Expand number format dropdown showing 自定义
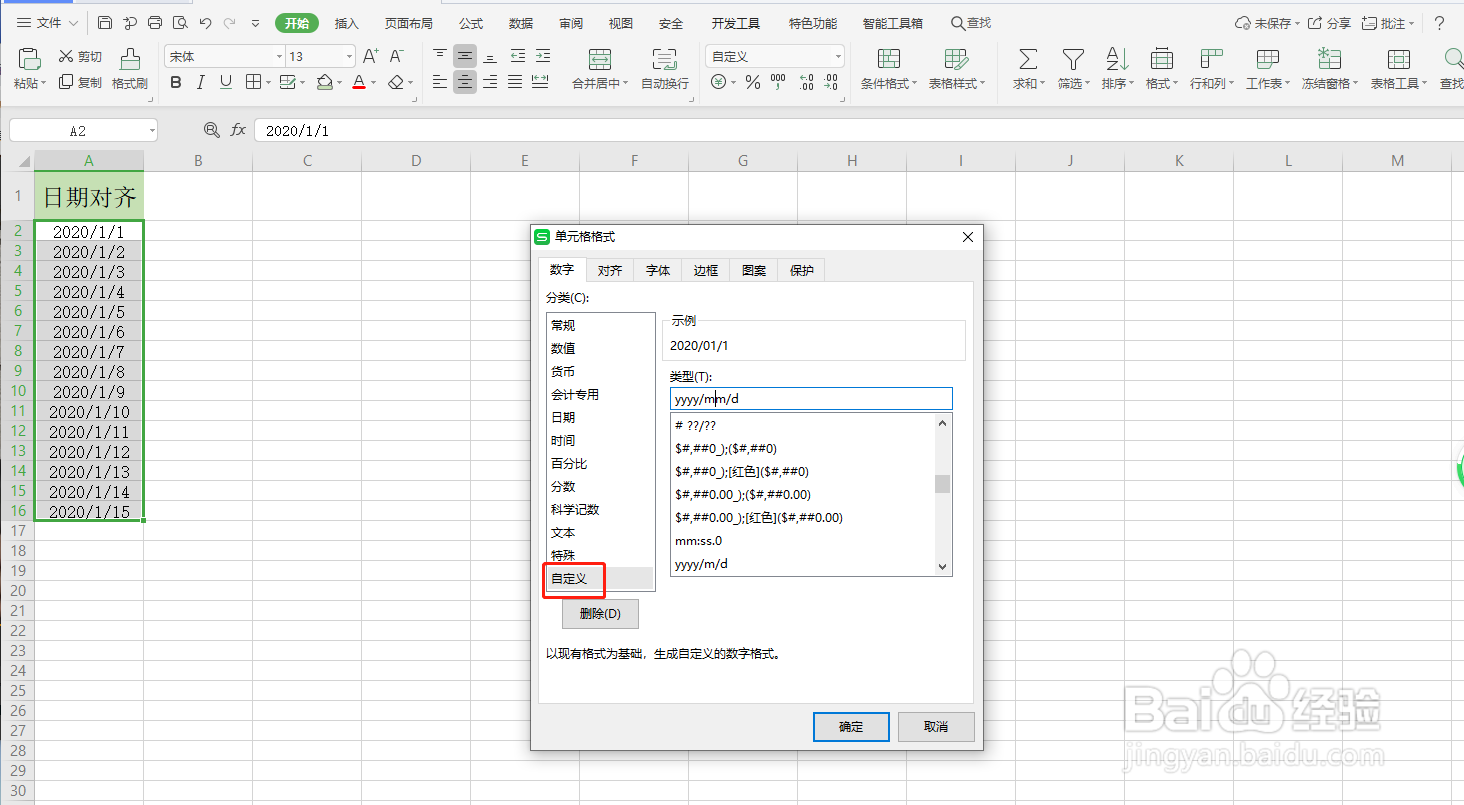The image size is (1464, 805). tap(838, 57)
